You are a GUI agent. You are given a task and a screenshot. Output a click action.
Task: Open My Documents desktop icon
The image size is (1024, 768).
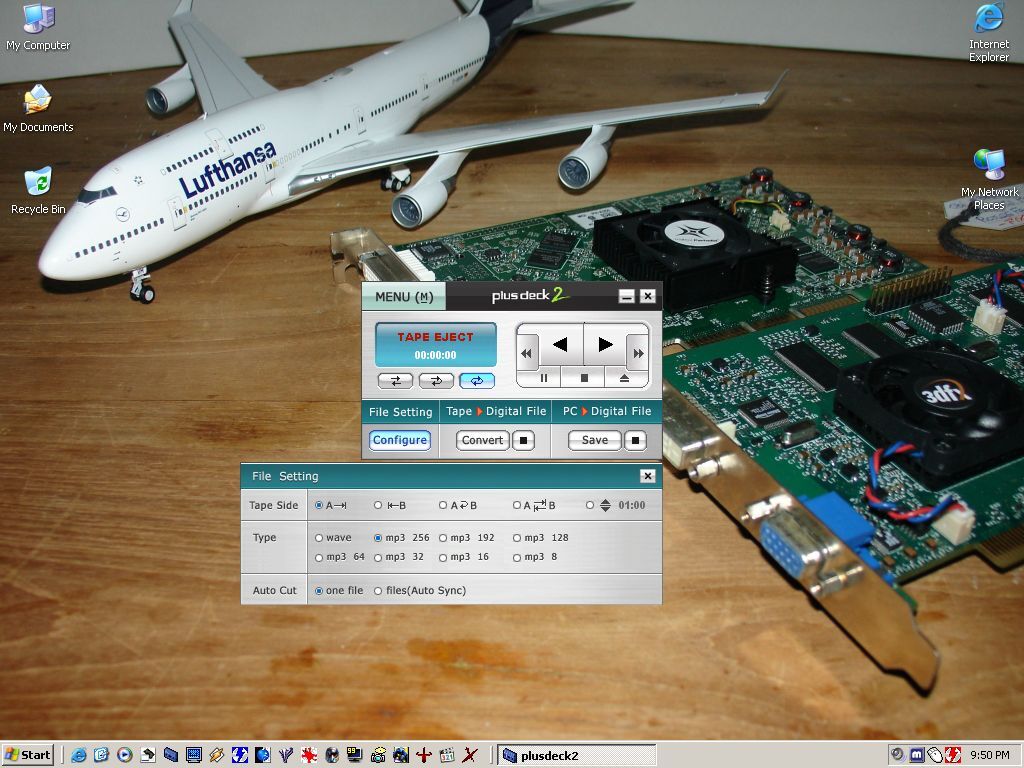click(38, 108)
